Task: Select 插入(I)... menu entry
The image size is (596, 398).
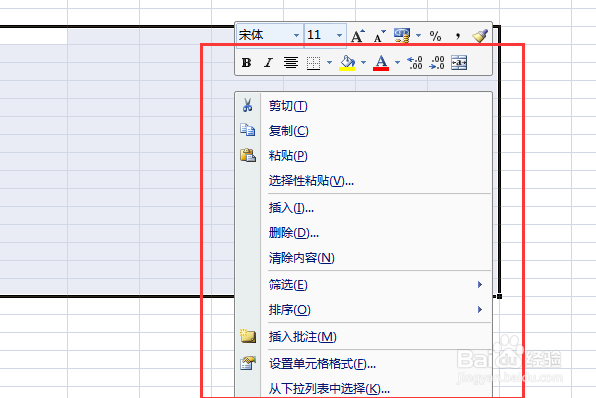Action: click(x=364, y=208)
